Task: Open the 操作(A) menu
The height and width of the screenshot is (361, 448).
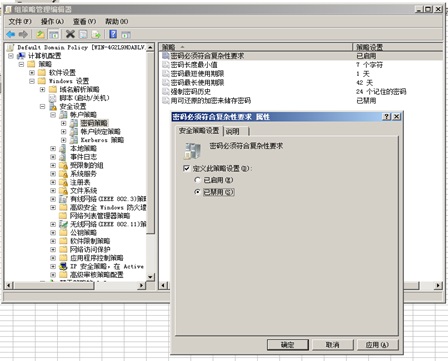Action: (52, 21)
